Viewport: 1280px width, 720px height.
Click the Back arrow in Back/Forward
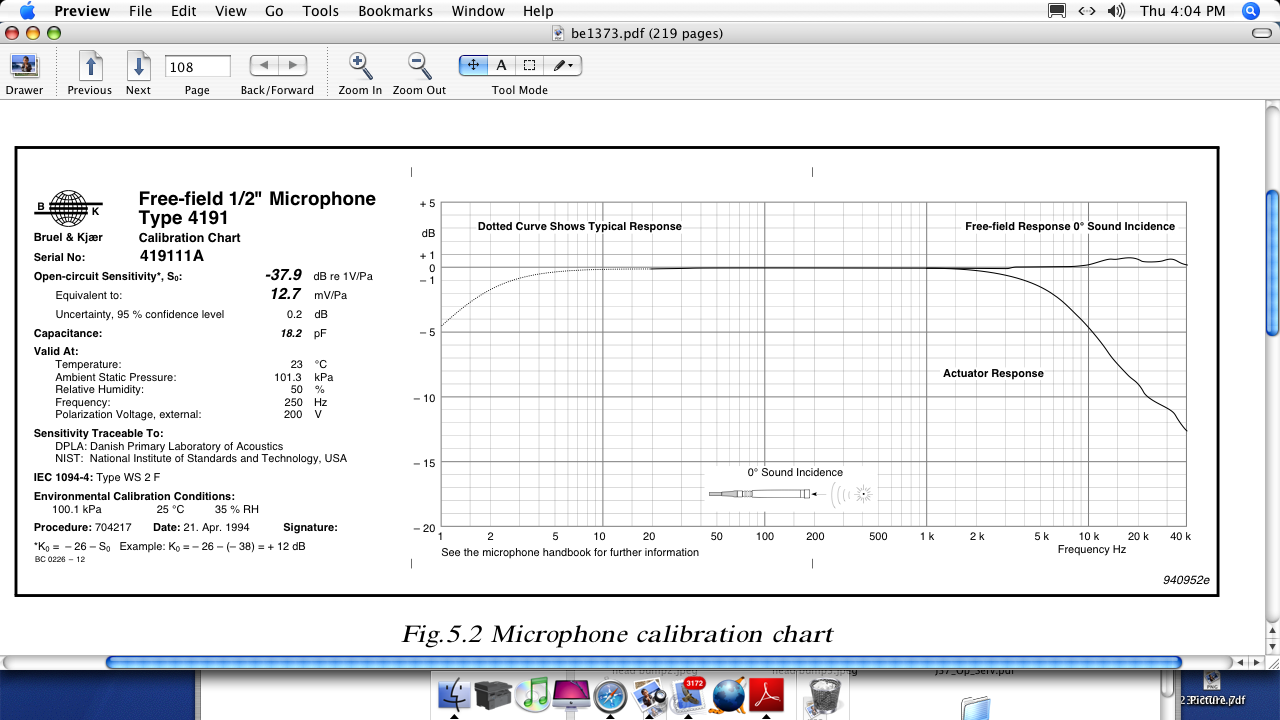(263, 66)
